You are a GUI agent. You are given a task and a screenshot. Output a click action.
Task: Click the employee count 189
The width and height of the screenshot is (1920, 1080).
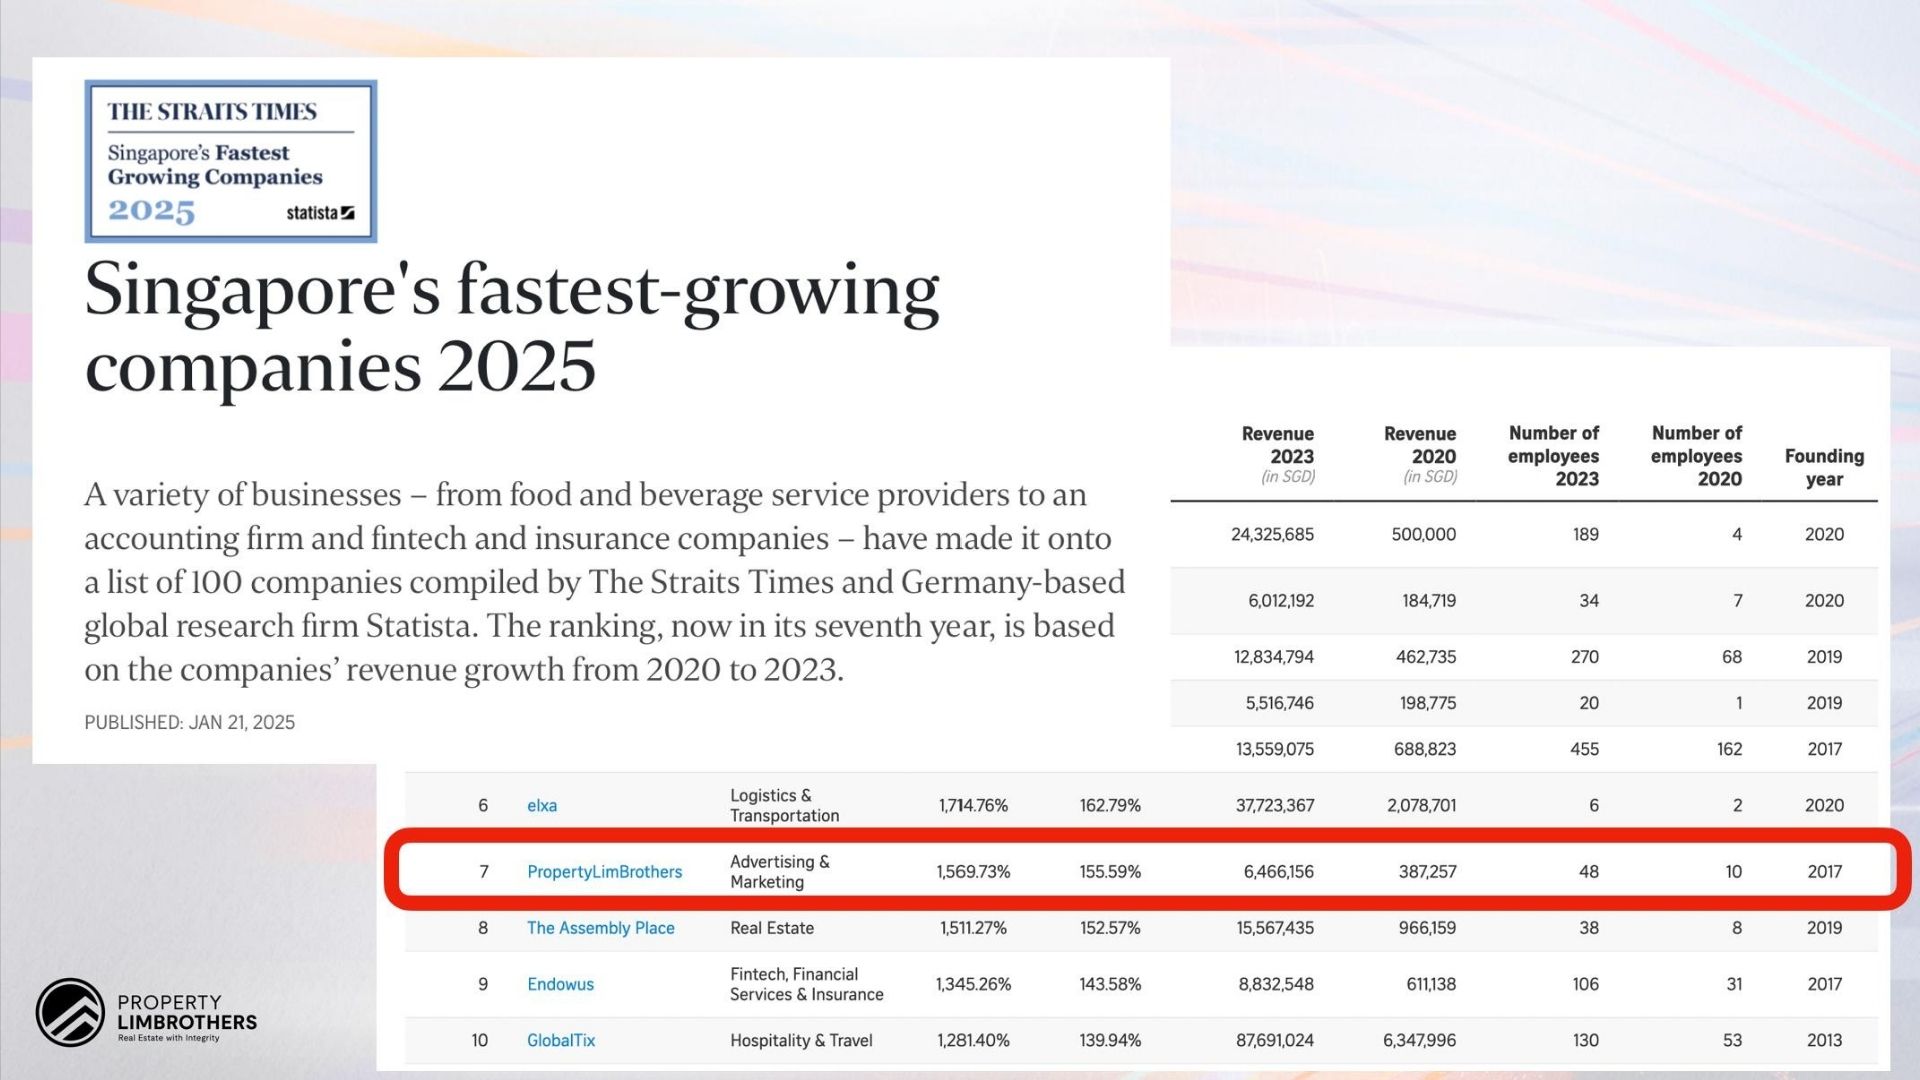coord(1585,534)
